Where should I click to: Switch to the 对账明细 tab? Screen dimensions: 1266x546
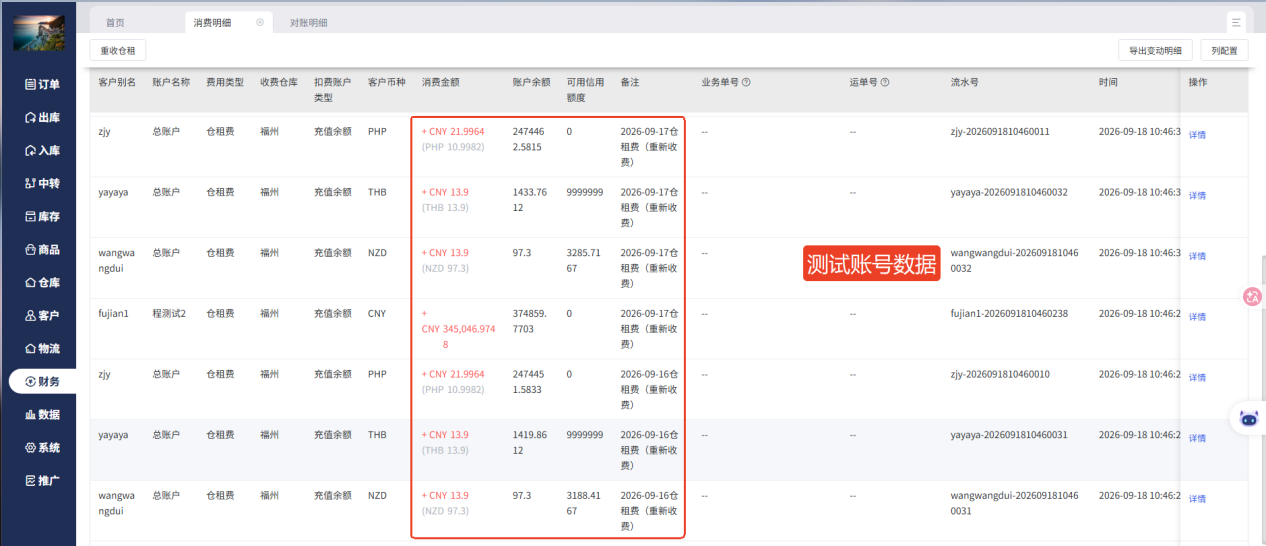308,22
